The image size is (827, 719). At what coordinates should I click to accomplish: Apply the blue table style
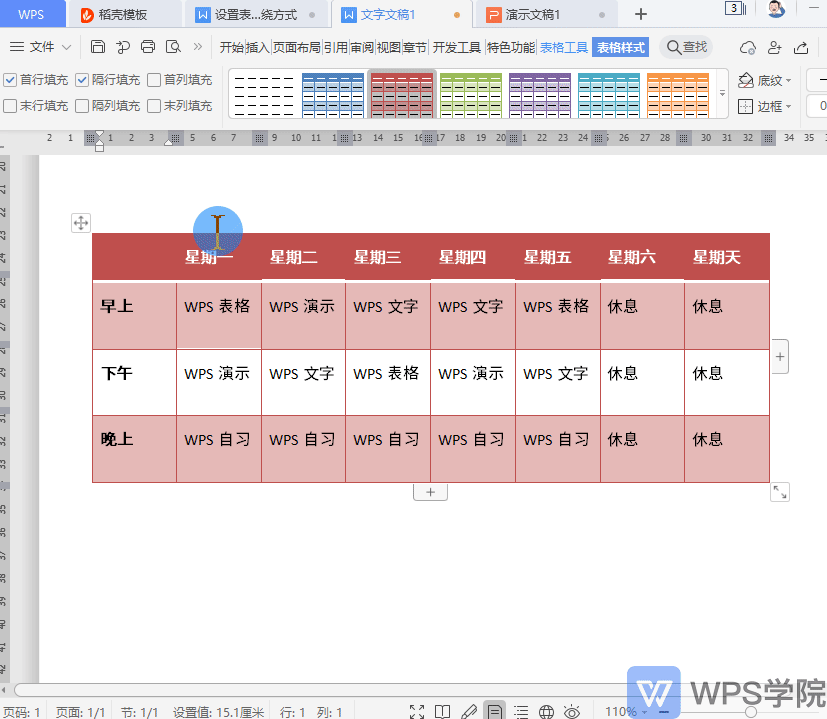click(x=333, y=94)
